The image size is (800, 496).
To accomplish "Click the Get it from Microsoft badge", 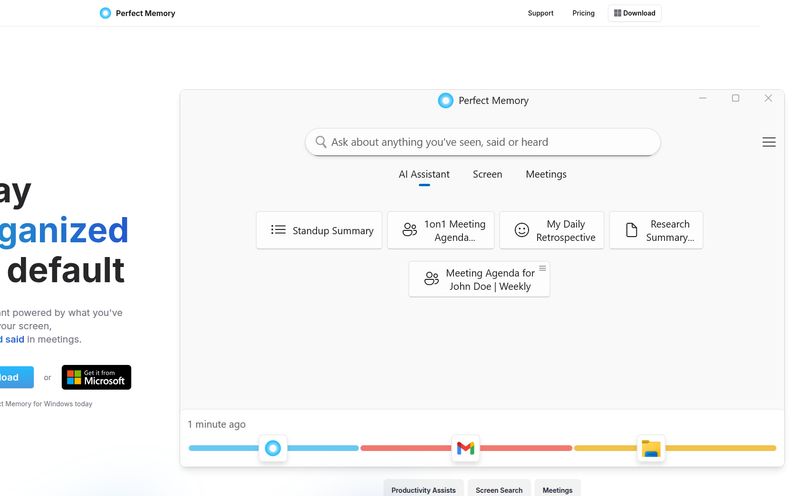I will pyautogui.click(x=96, y=377).
